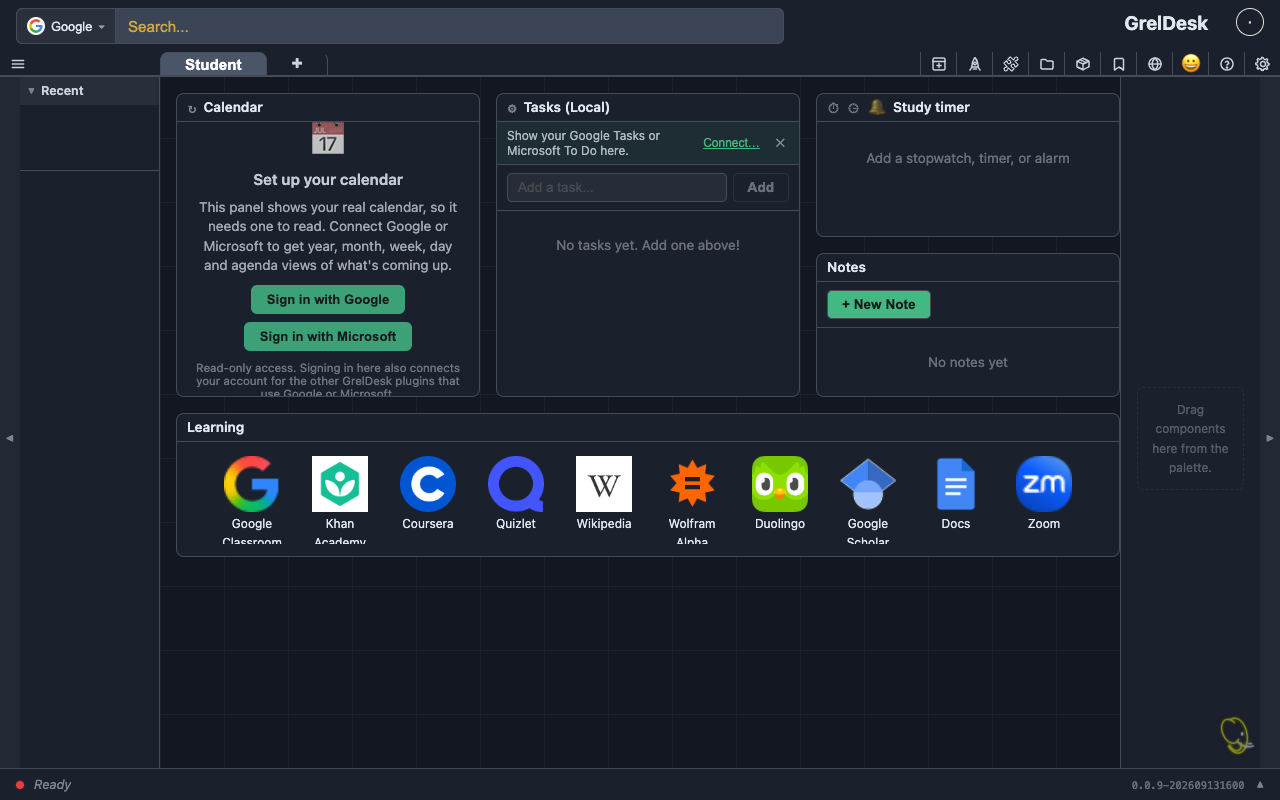Collapse the right palette arrow
The width and height of the screenshot is (1280, 800).
tap(1271, 438)
